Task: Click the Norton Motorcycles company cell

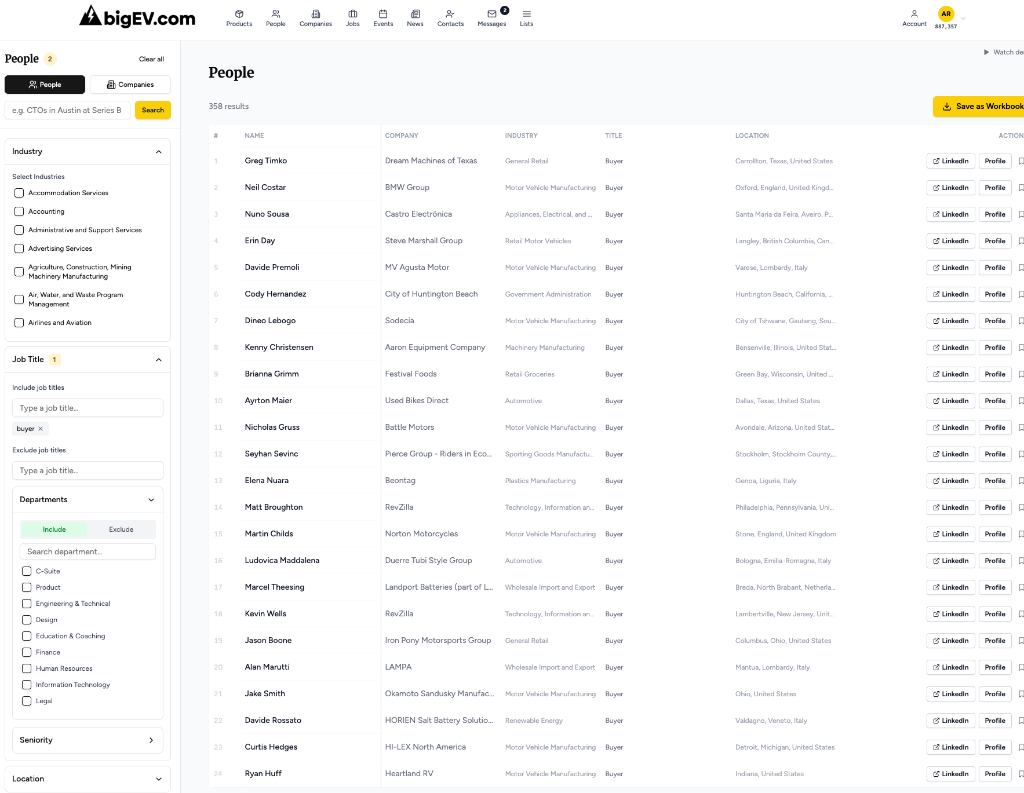Action: click(421, 534)
